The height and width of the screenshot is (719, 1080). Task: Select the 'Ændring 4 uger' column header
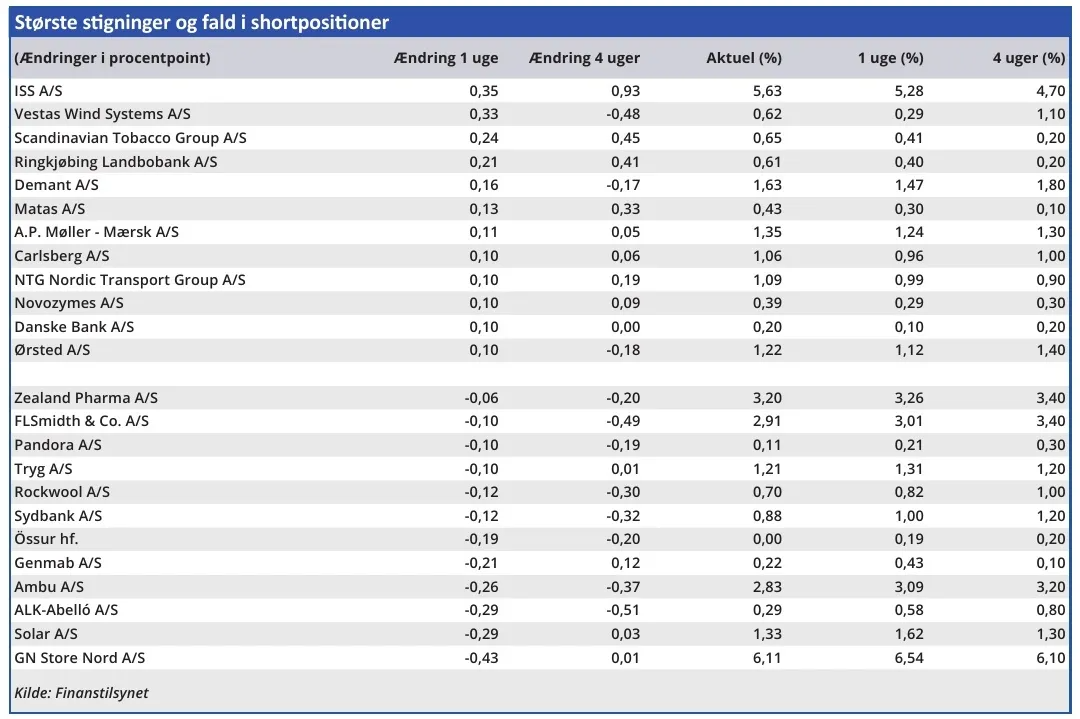584,58
